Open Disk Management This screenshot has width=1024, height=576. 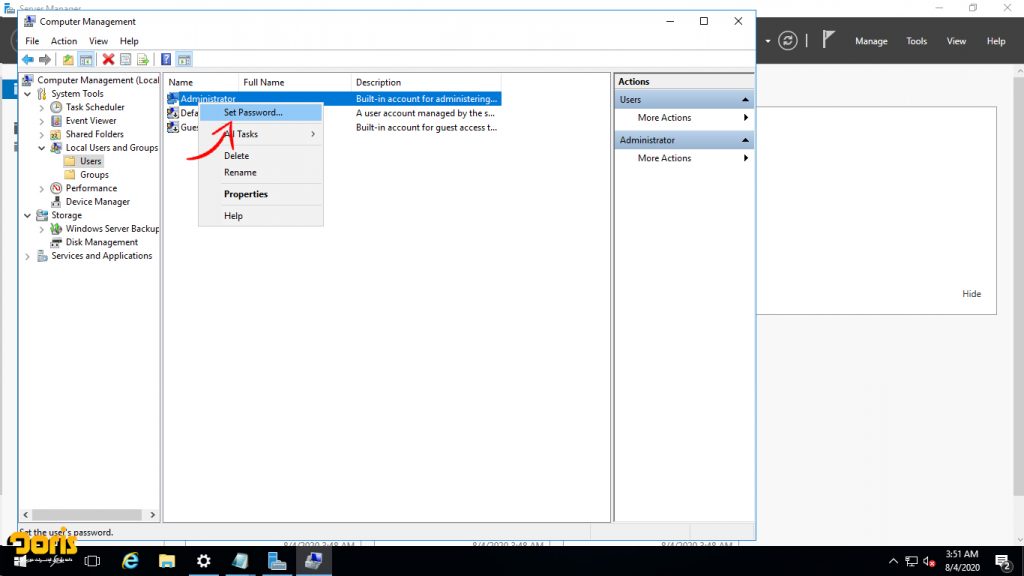pos(101,242)
